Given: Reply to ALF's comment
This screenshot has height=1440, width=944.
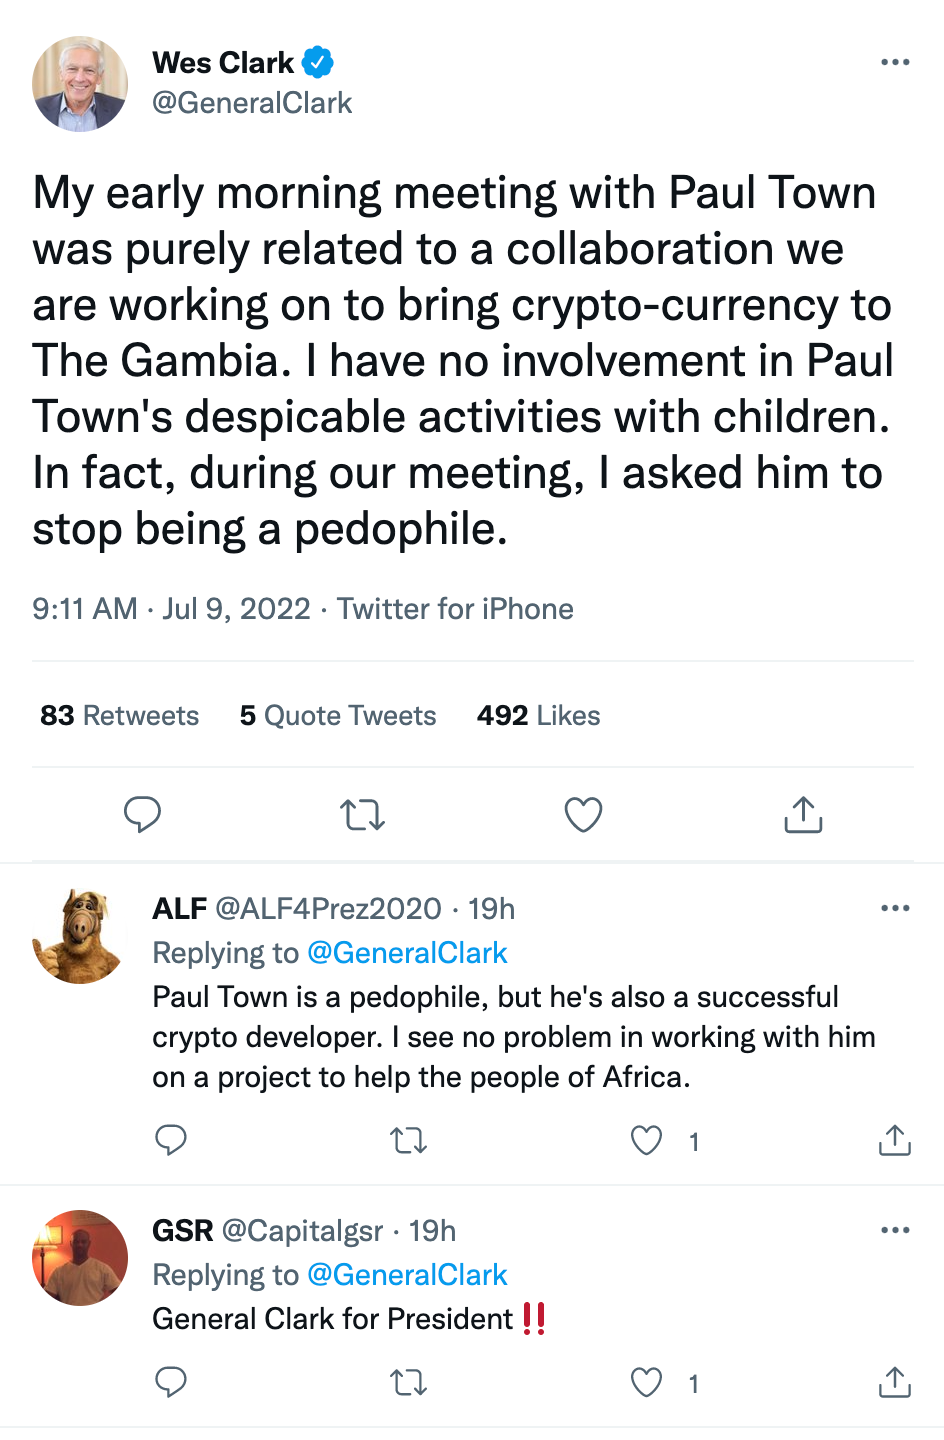Looking at the screenshot, I should [x=171, y=1140].
